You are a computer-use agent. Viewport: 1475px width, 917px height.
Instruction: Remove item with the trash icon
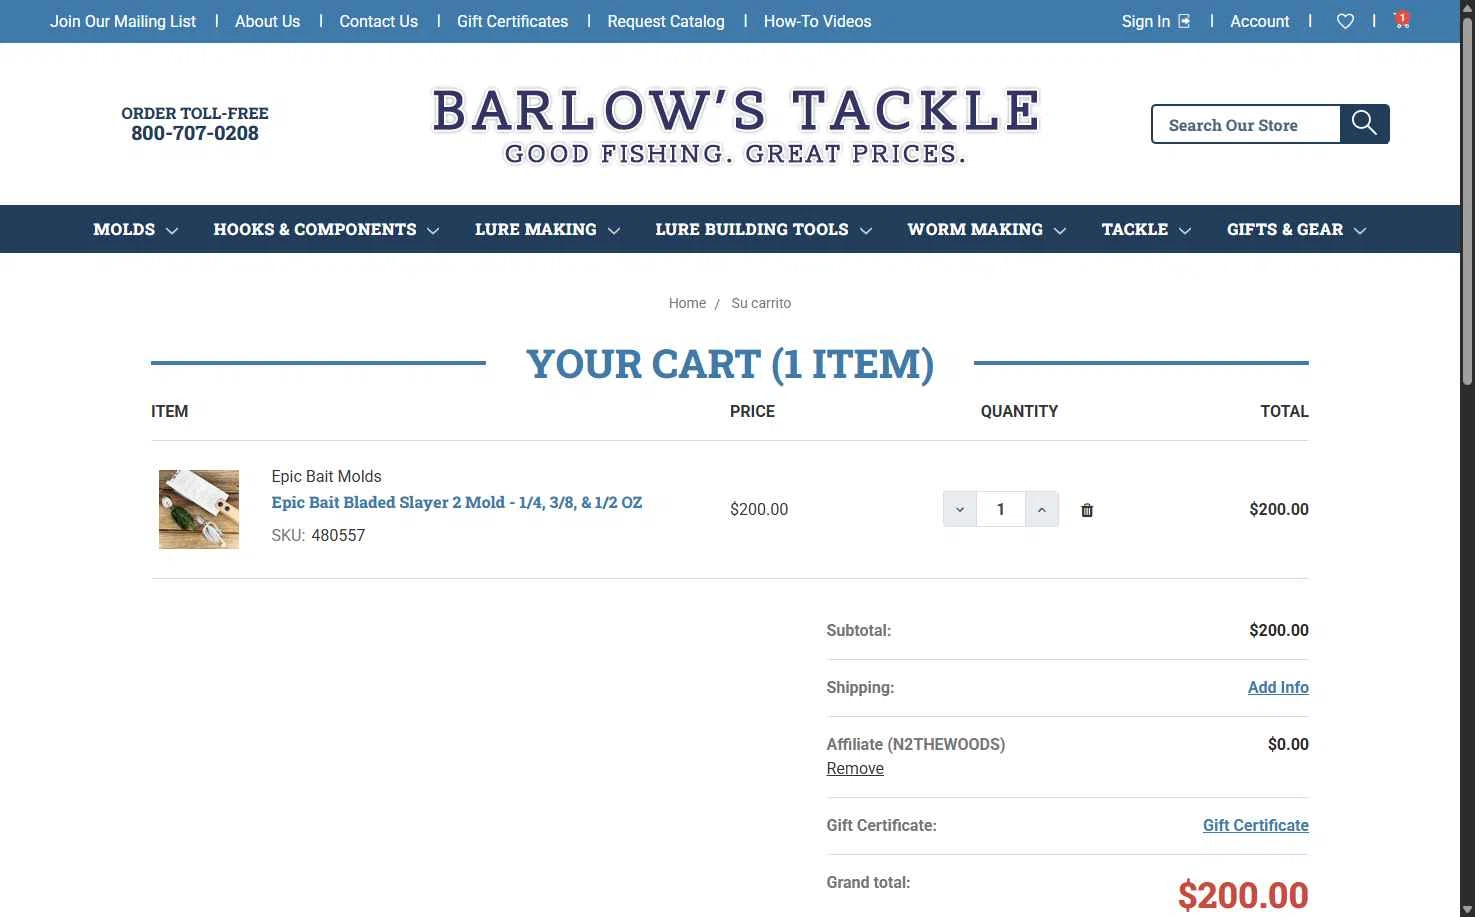pyautogui.click(x=1087, y=510)
